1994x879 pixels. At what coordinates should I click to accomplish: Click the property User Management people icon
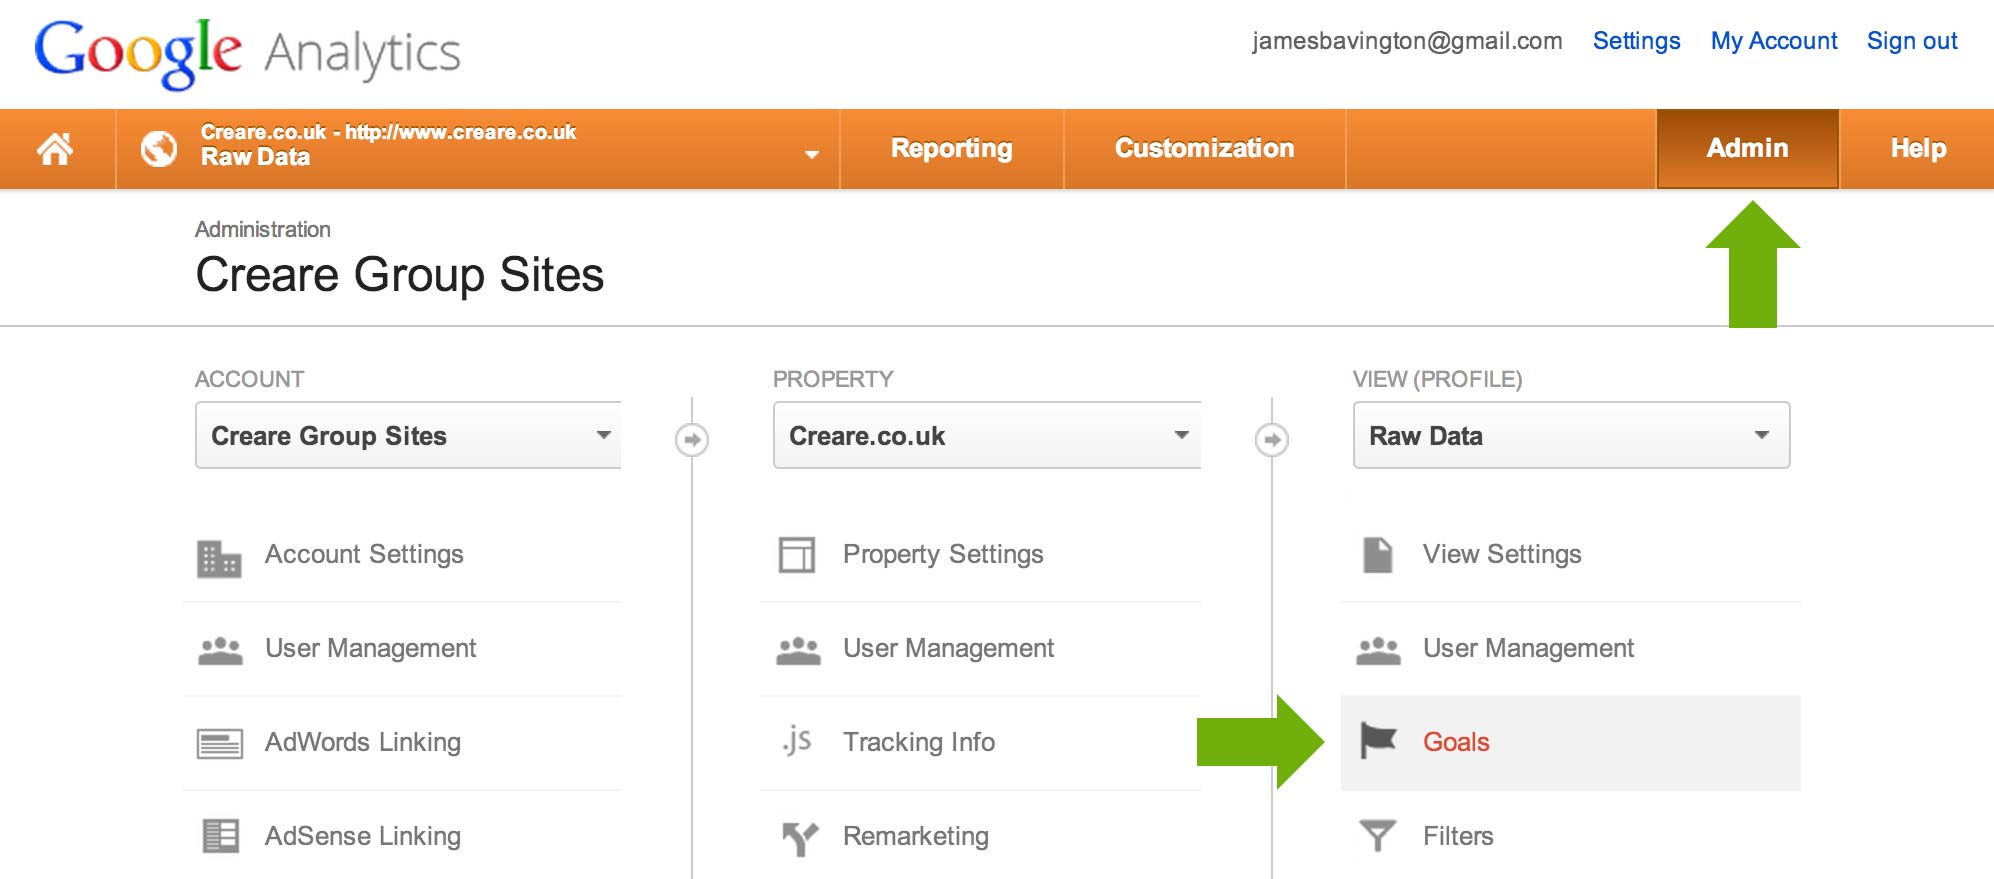(x=798, y=651)
